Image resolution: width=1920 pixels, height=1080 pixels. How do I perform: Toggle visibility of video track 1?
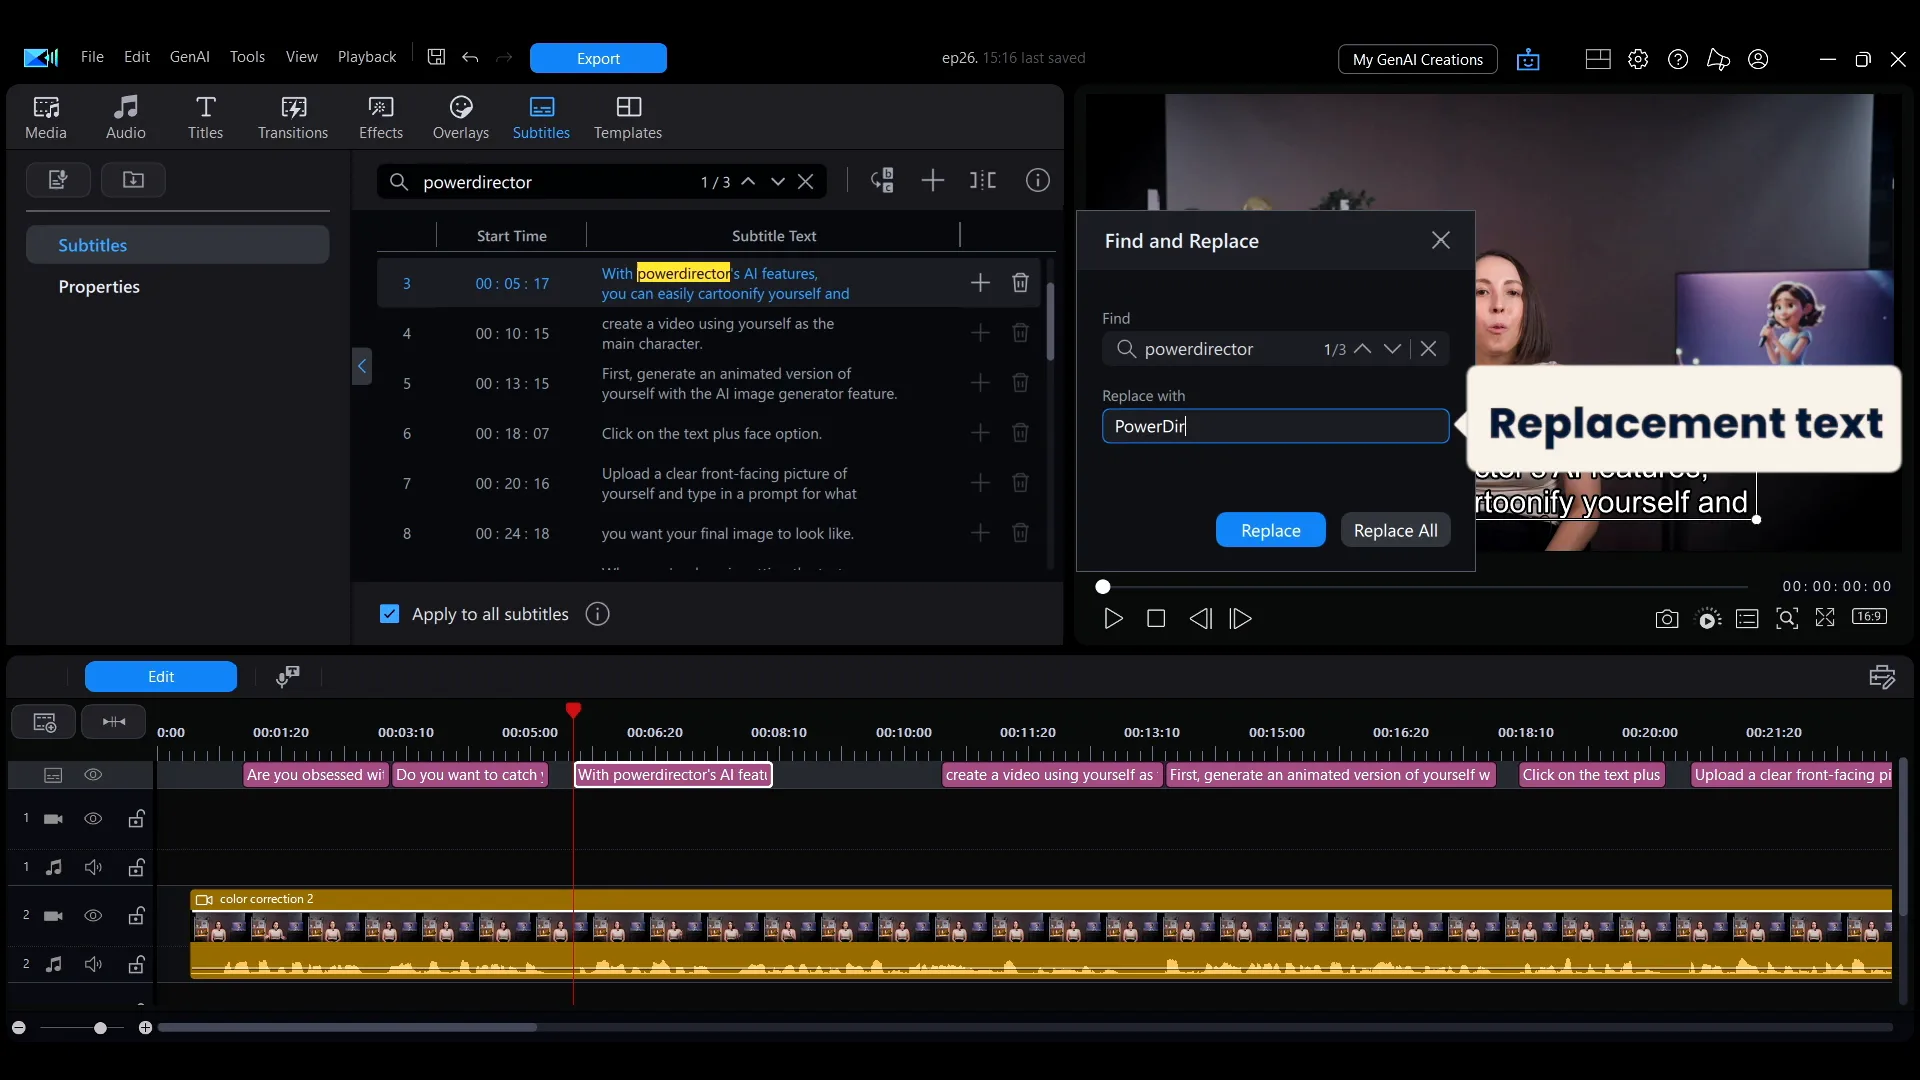93,819
